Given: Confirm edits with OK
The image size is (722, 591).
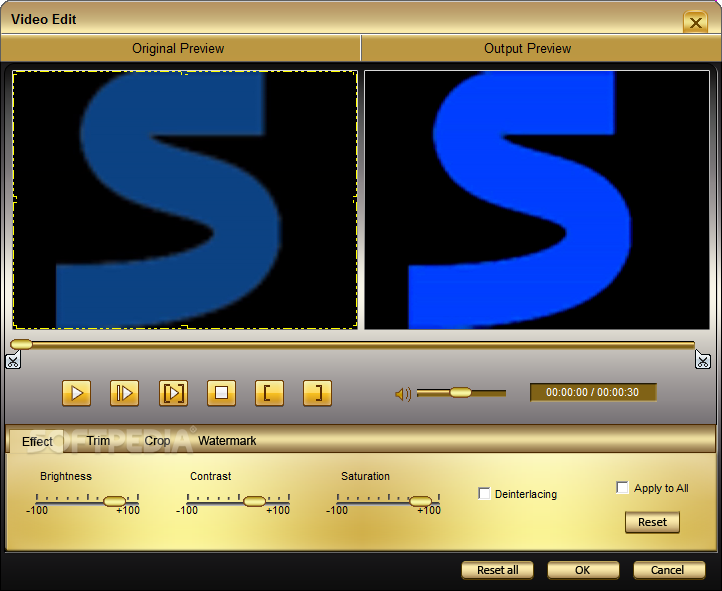Looking at the screenshot, I should [x=582, y=570].
